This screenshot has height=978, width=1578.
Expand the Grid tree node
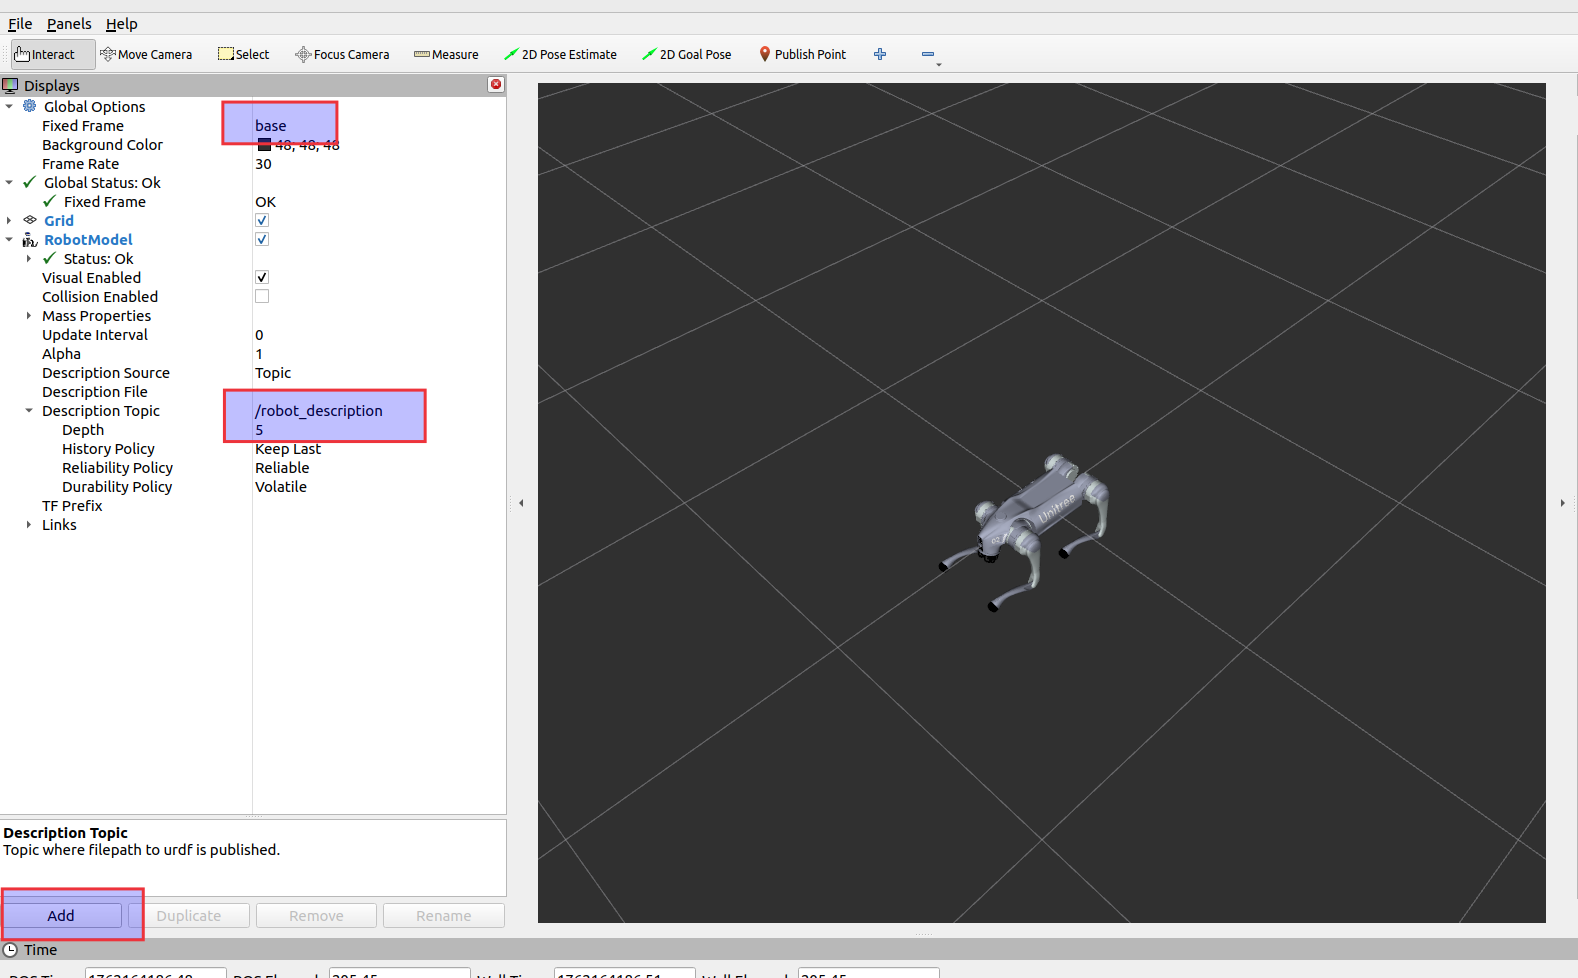point(9,220)
